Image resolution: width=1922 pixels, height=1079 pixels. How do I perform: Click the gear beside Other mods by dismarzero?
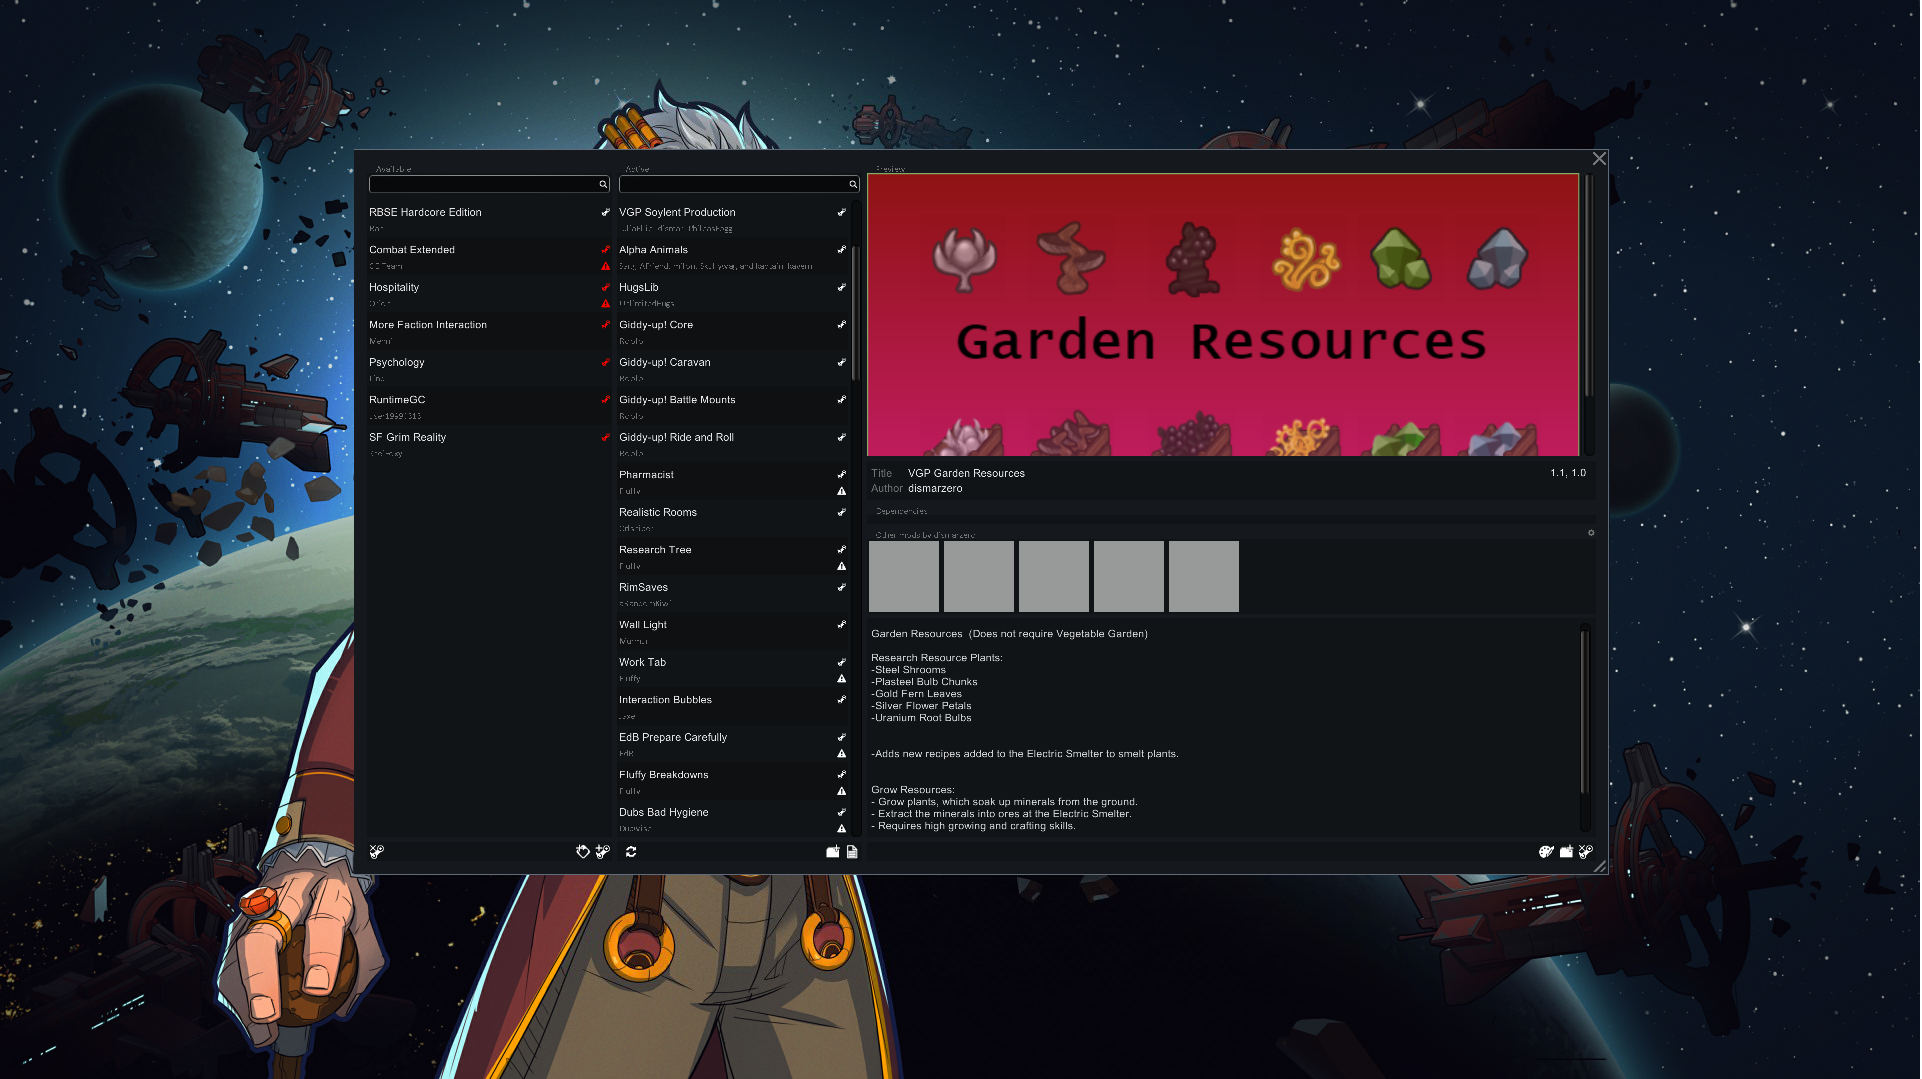(x=1591, y=533)
